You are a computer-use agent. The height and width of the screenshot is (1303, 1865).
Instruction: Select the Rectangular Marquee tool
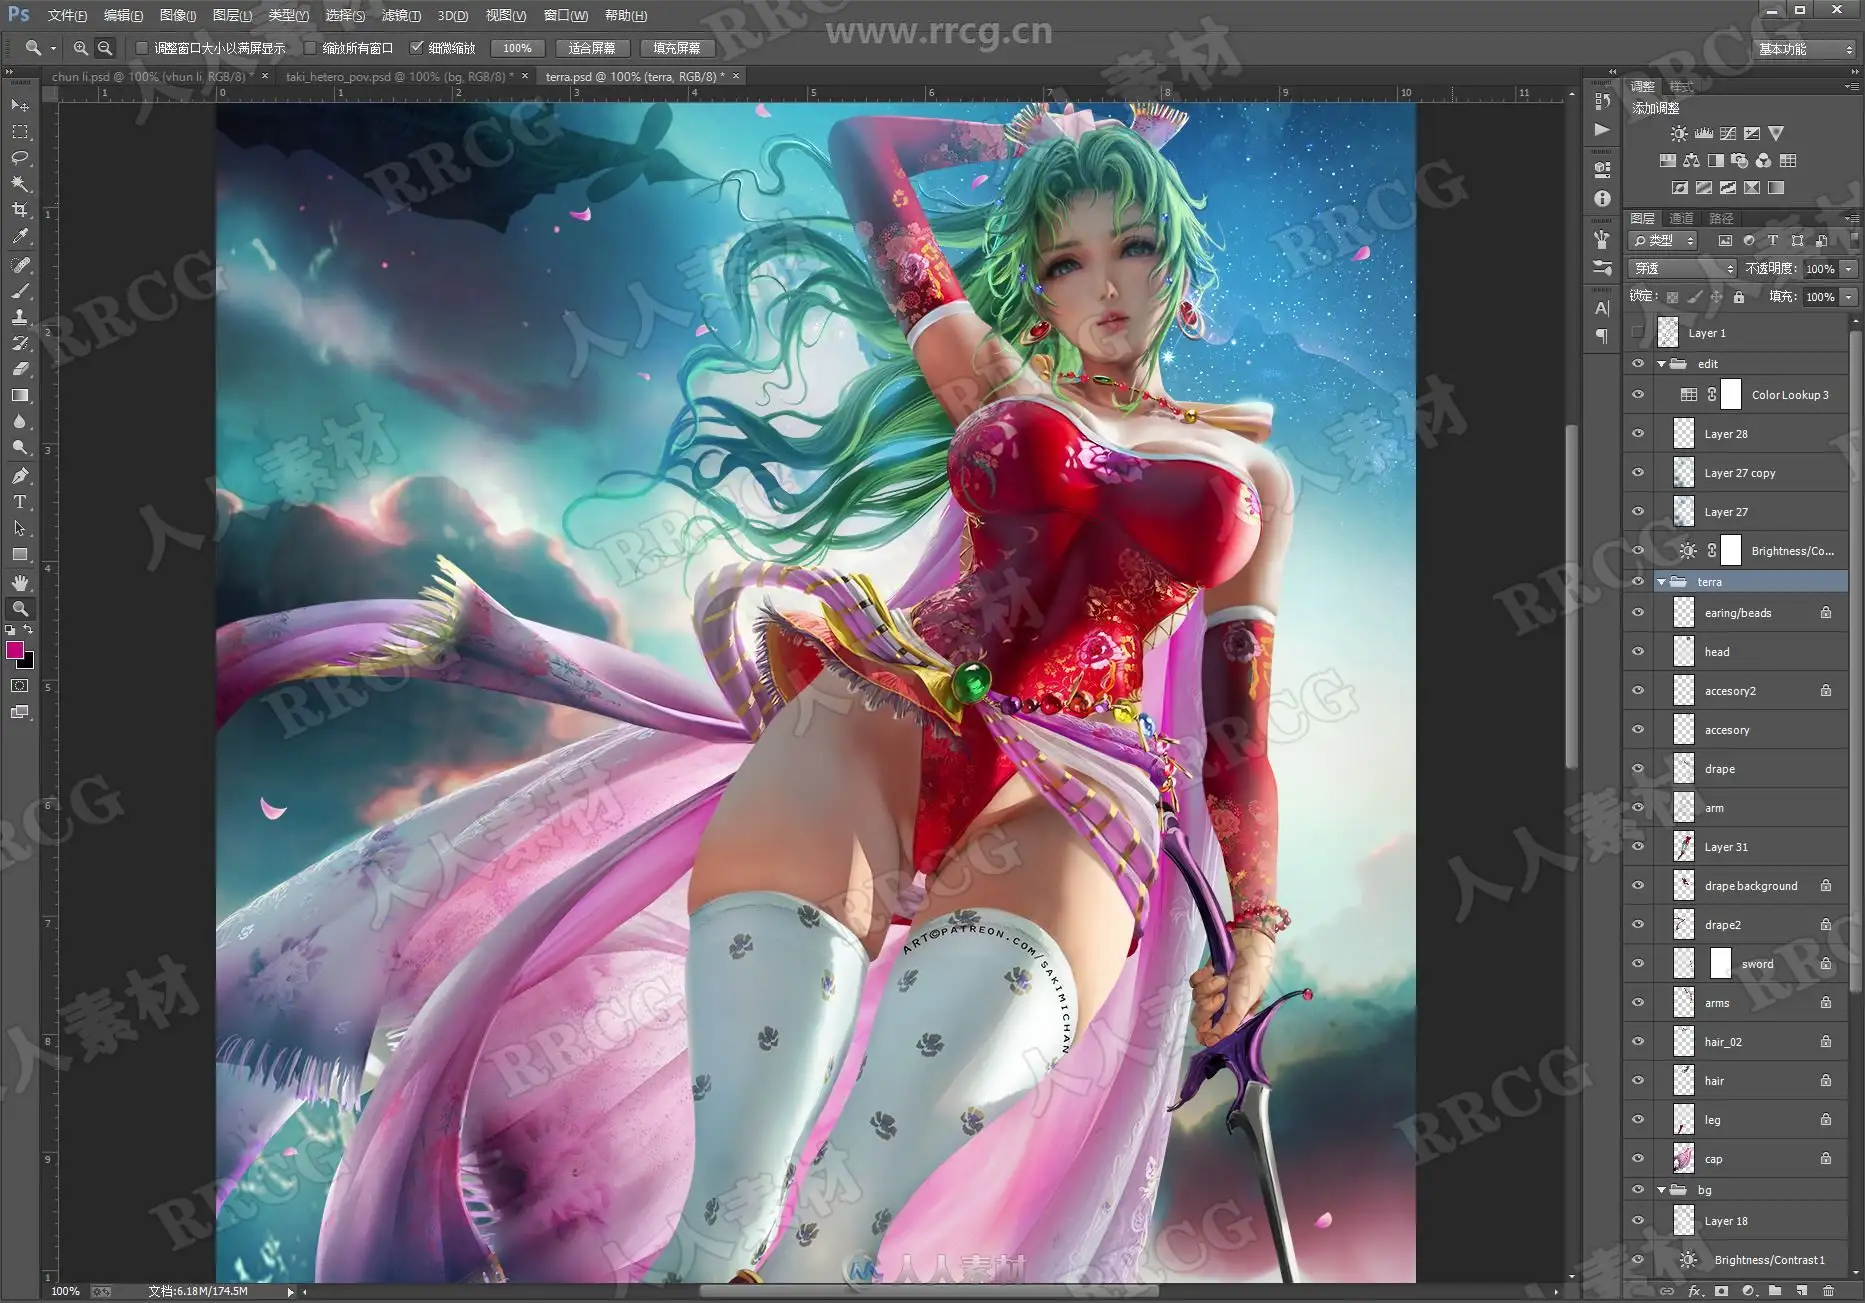(19, 132)
